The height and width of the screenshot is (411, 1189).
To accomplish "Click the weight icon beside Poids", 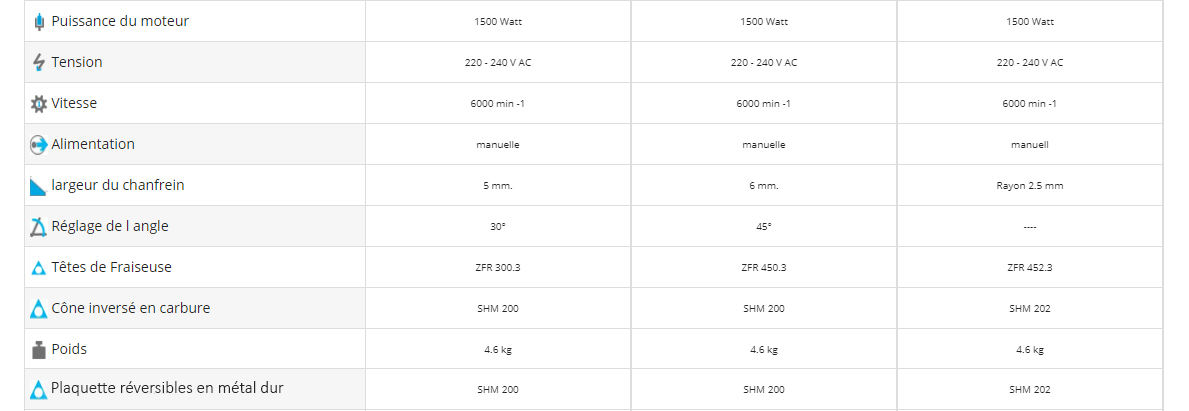I will click(x=39, y=350).
